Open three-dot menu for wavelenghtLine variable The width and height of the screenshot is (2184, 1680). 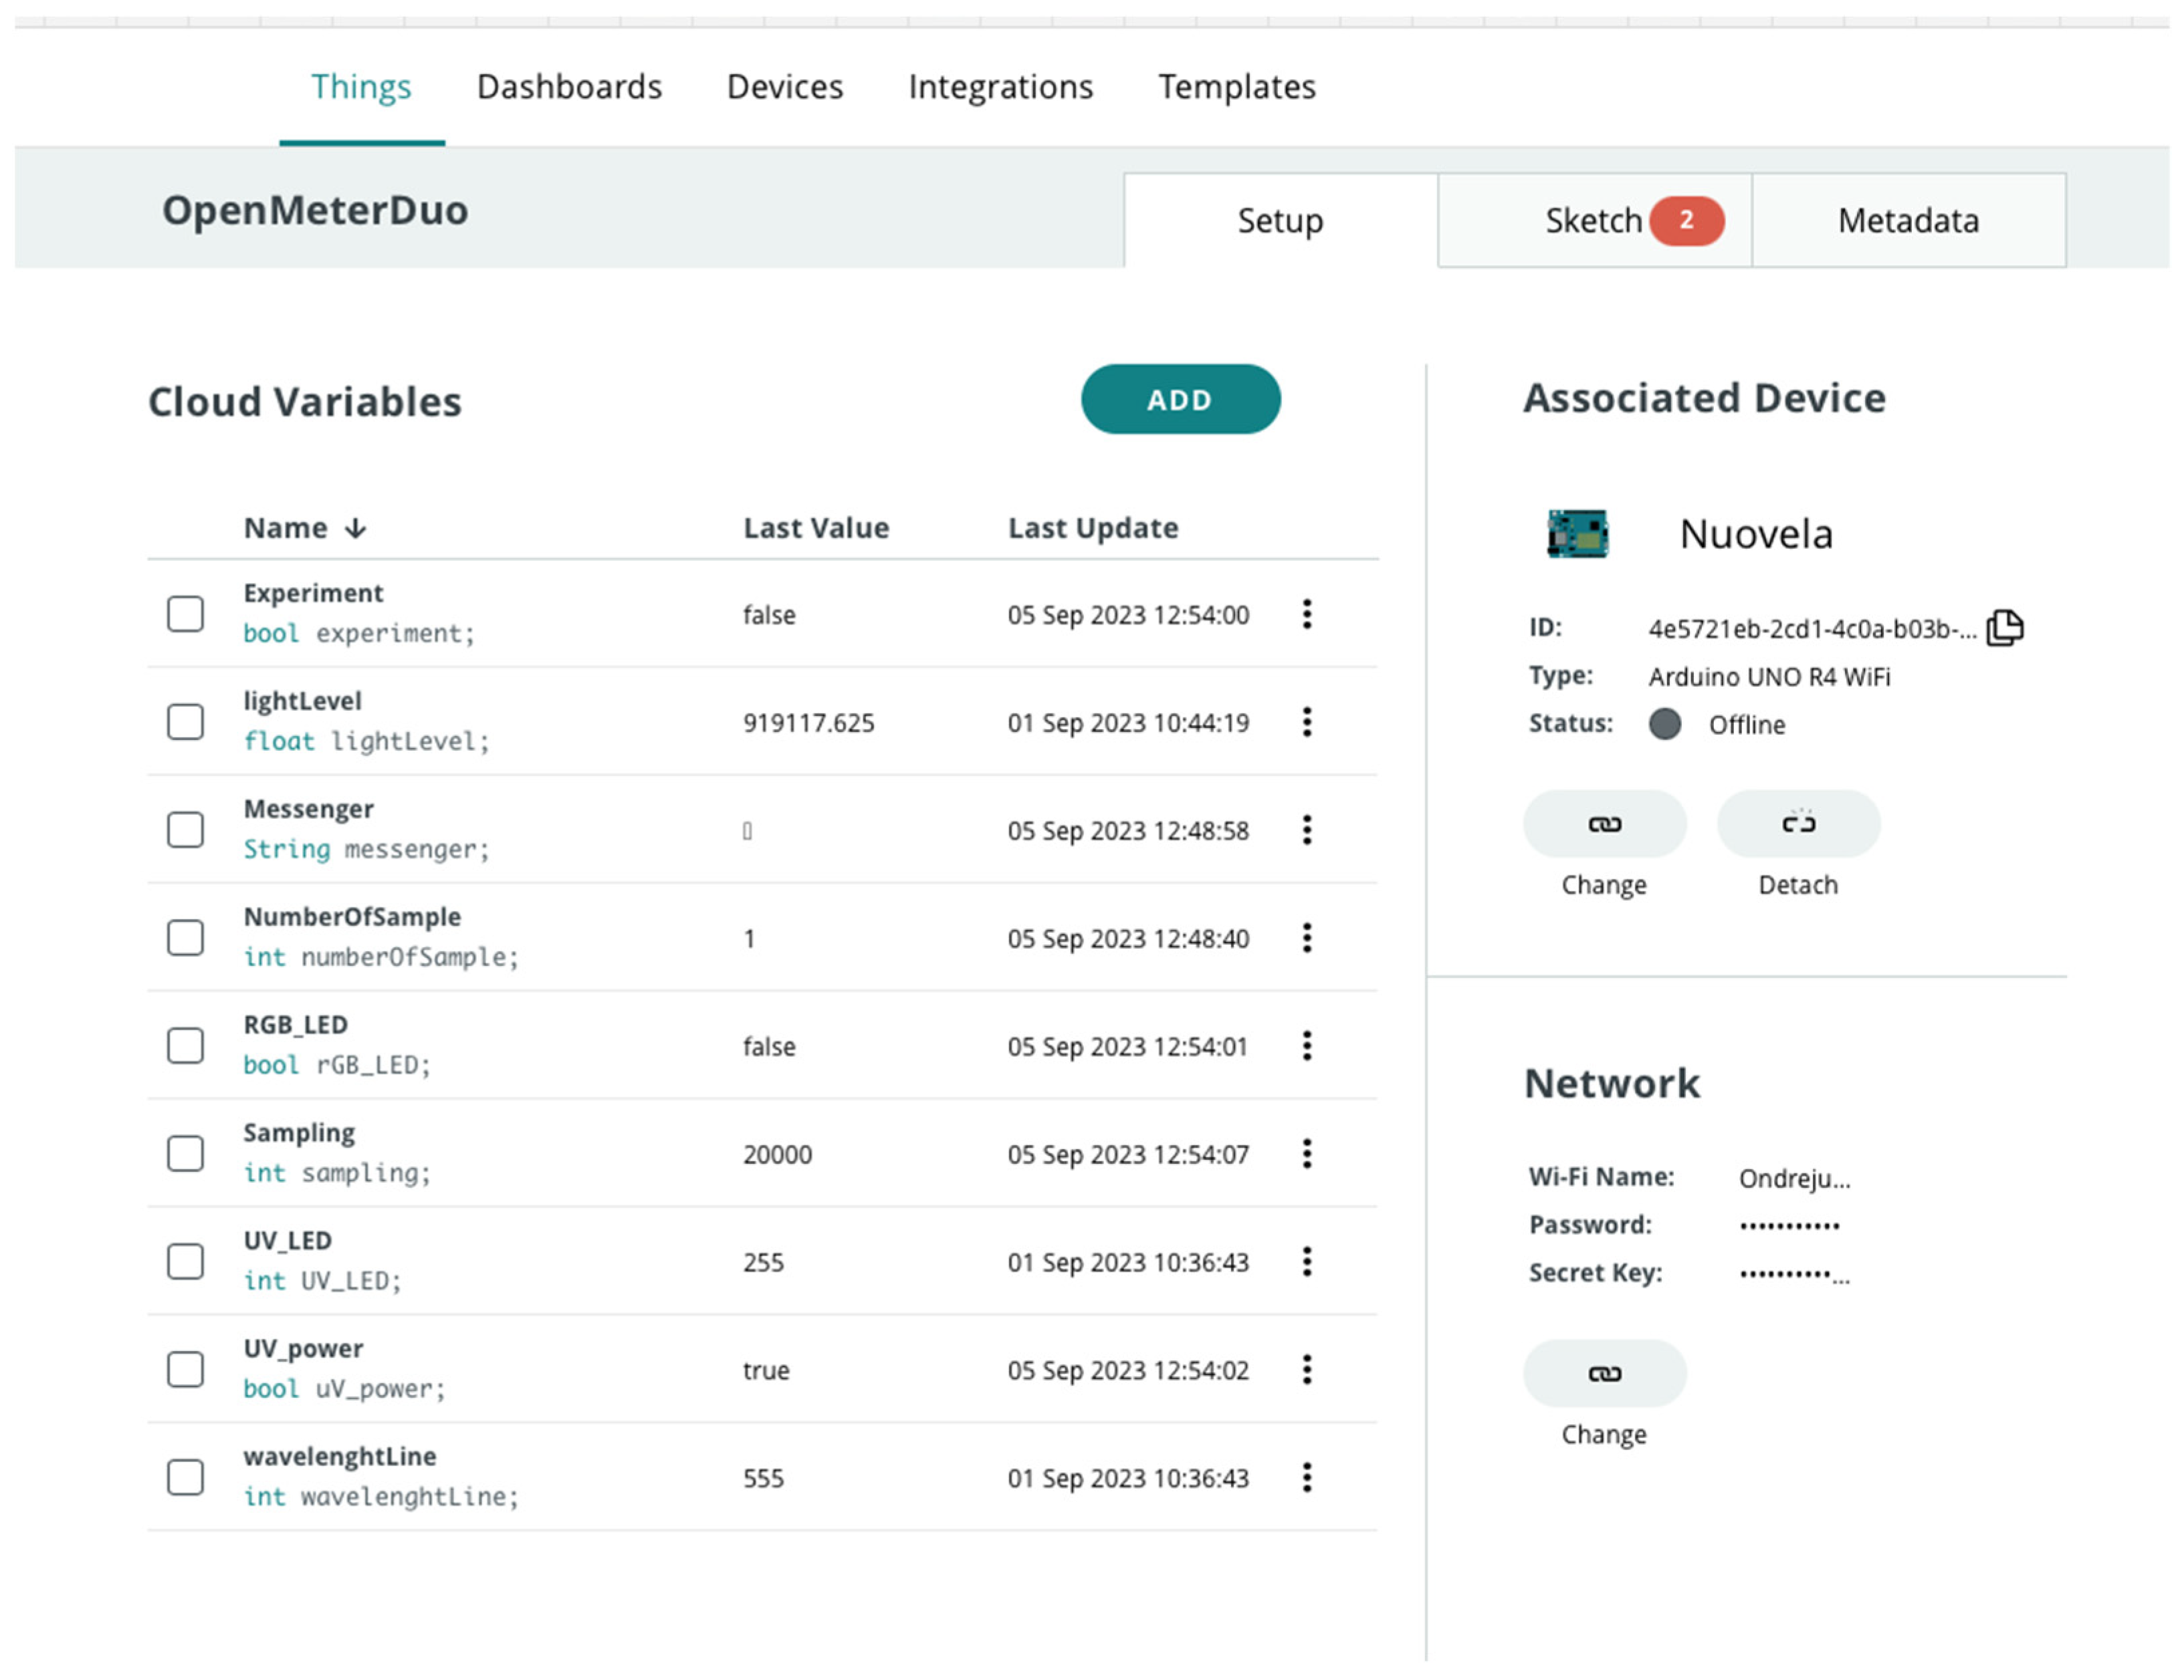1306,1477
